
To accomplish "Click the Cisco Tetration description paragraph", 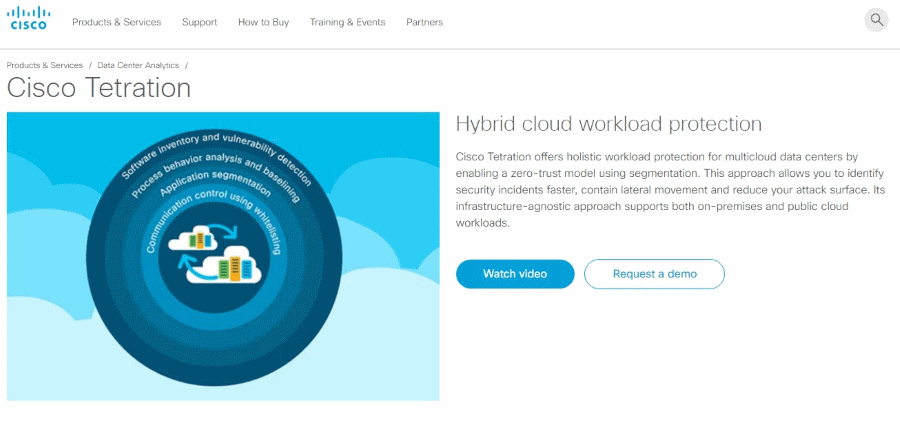I will pos(670,190).
